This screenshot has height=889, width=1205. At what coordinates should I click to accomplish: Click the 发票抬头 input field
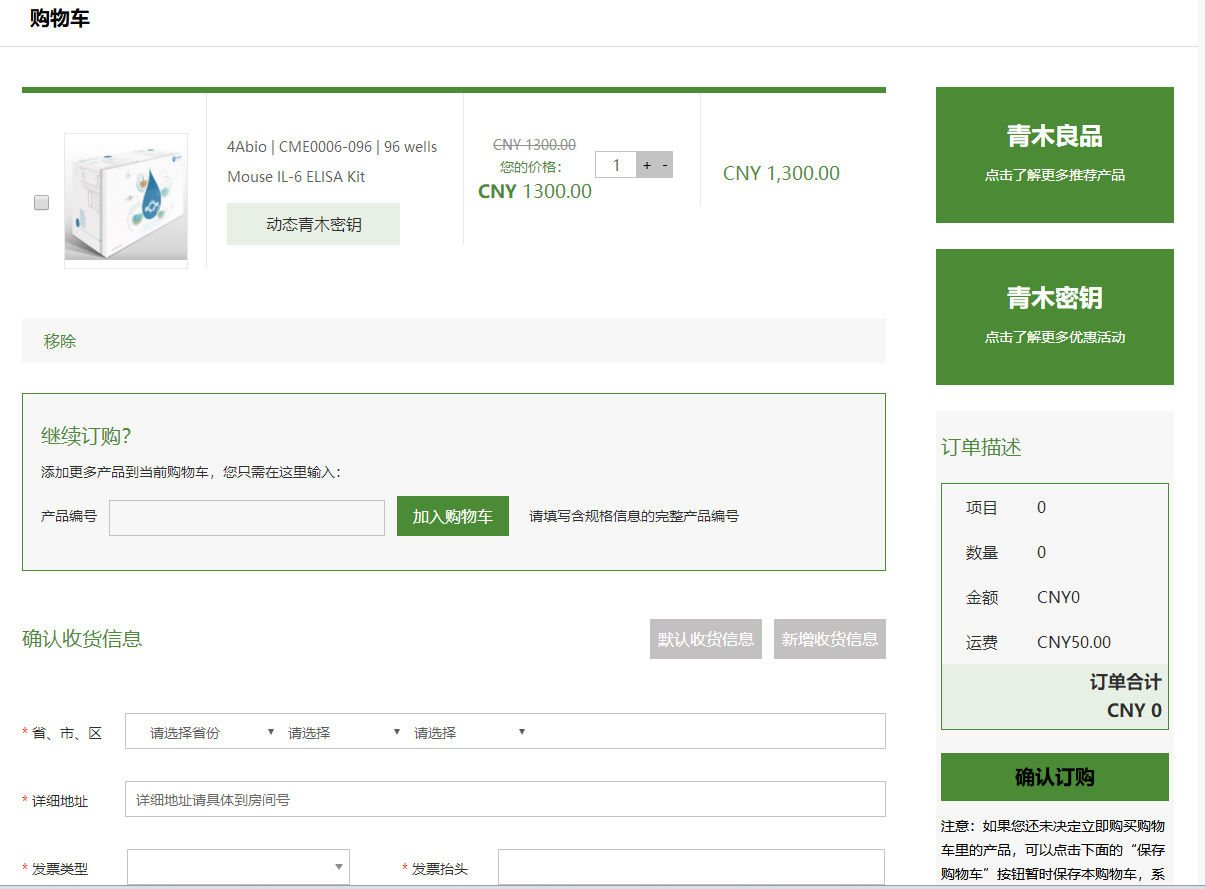coord(691,867)
